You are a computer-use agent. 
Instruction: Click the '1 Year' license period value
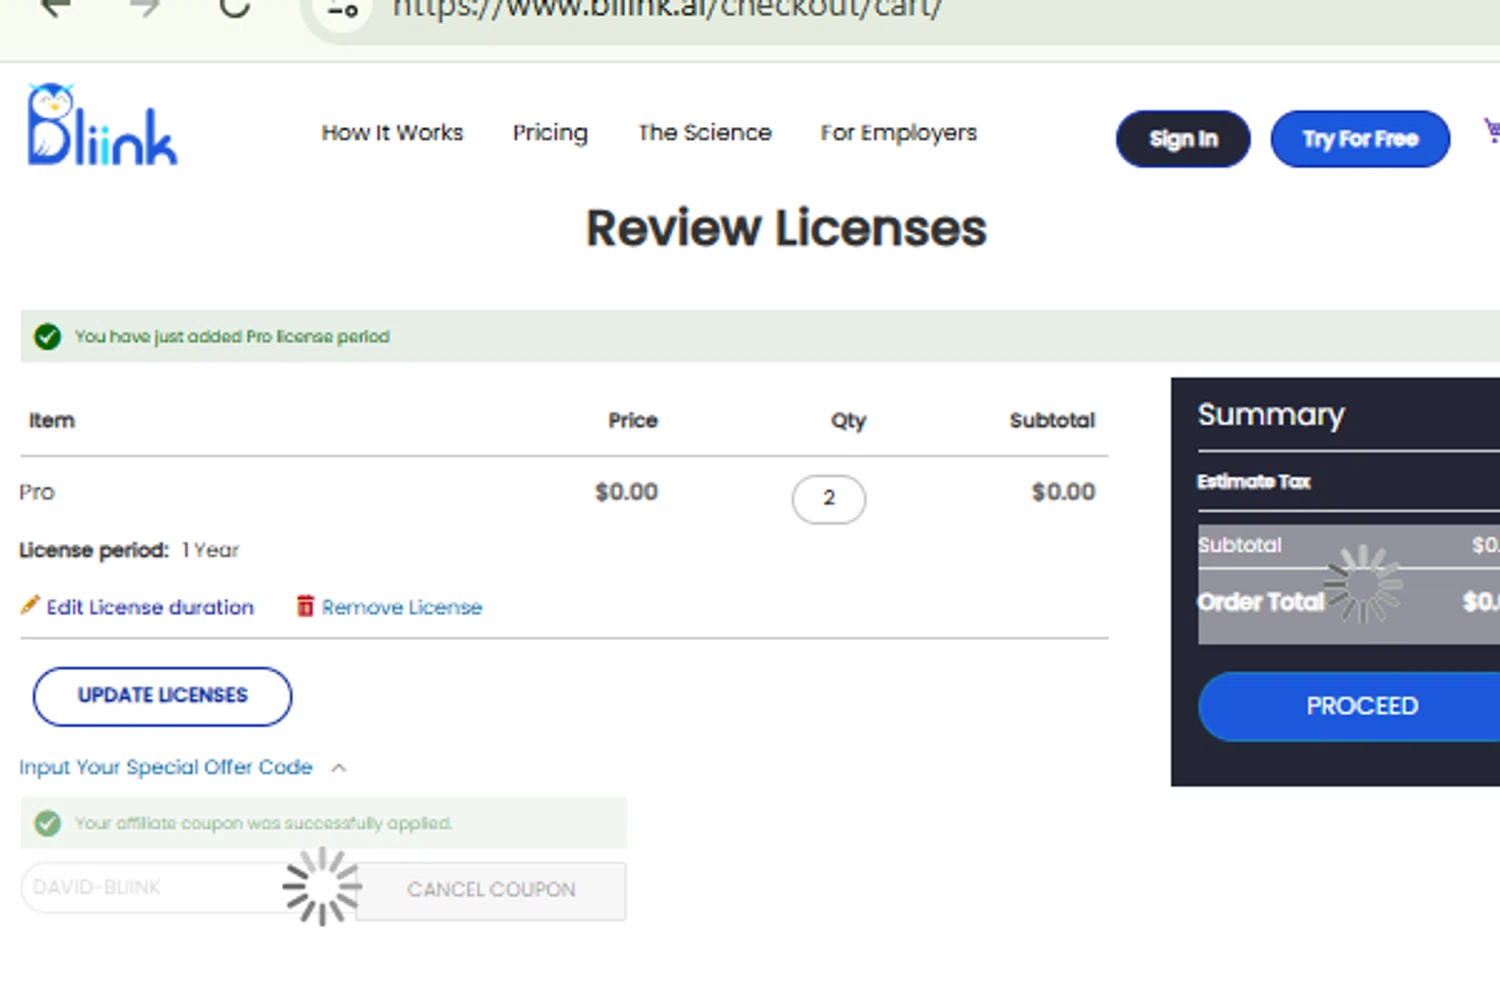(210, 550)
